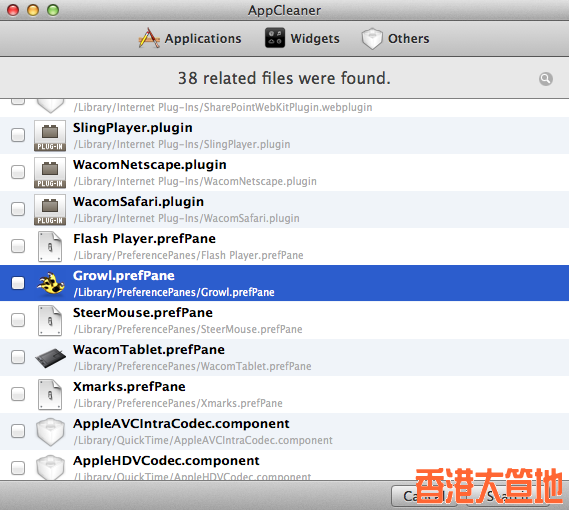Screen dimensions: 569x510
Task: Tick the WacomSafari.plugin checkbox
Action: point(18,209)
